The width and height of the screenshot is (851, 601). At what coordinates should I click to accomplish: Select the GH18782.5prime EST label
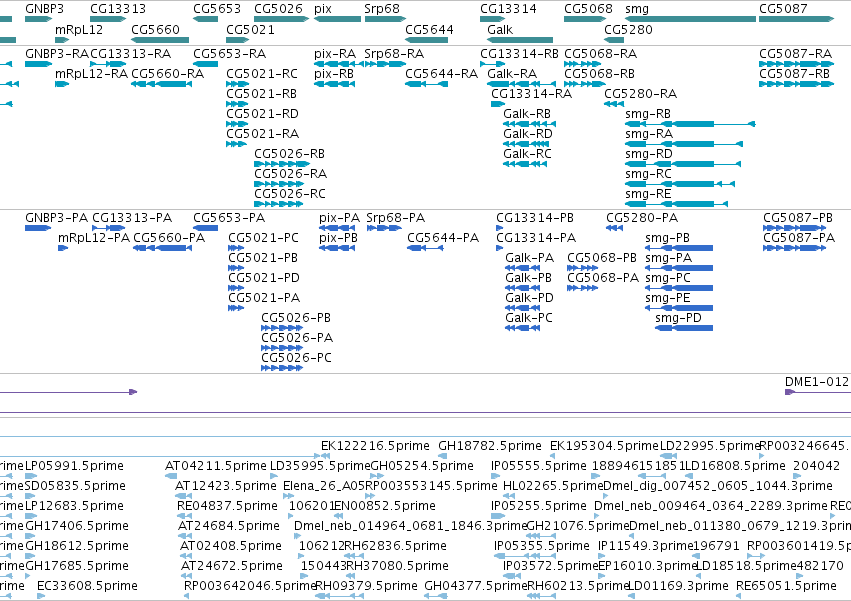click(x=490, y=446)
